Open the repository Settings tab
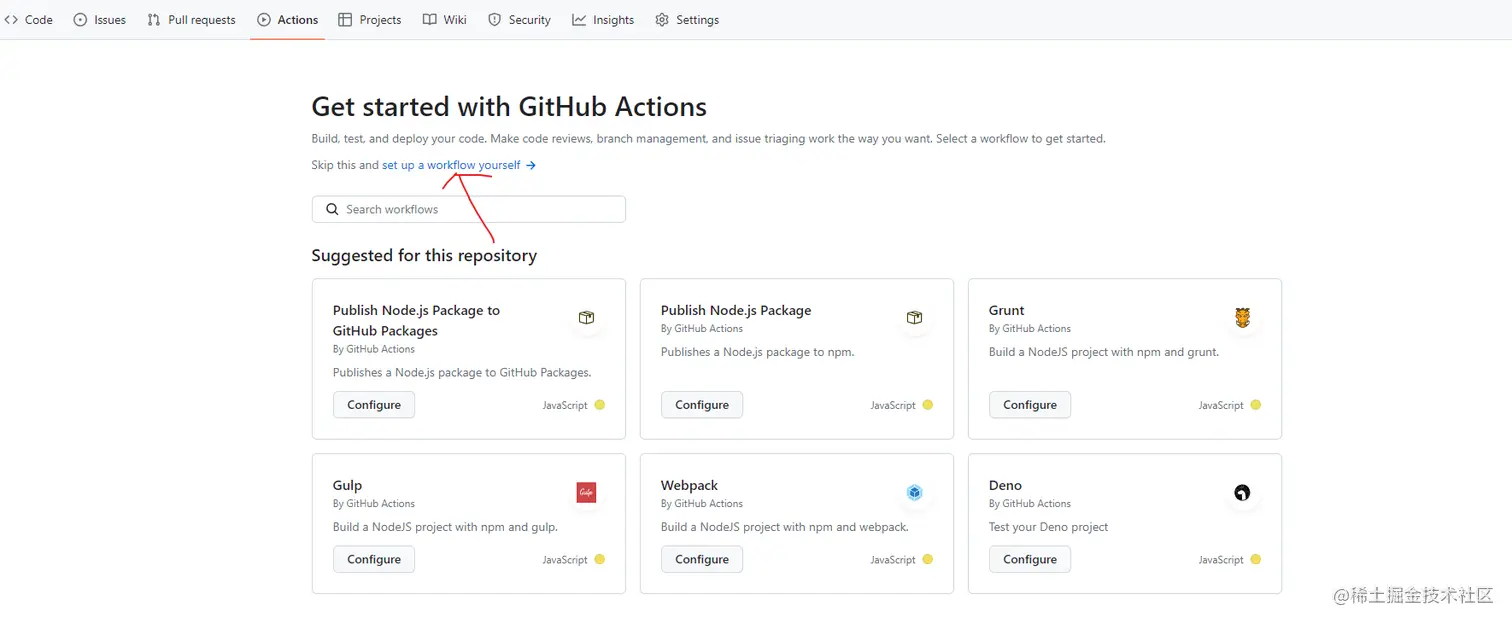Screen dimensions: 1512x624 point(687,20)
